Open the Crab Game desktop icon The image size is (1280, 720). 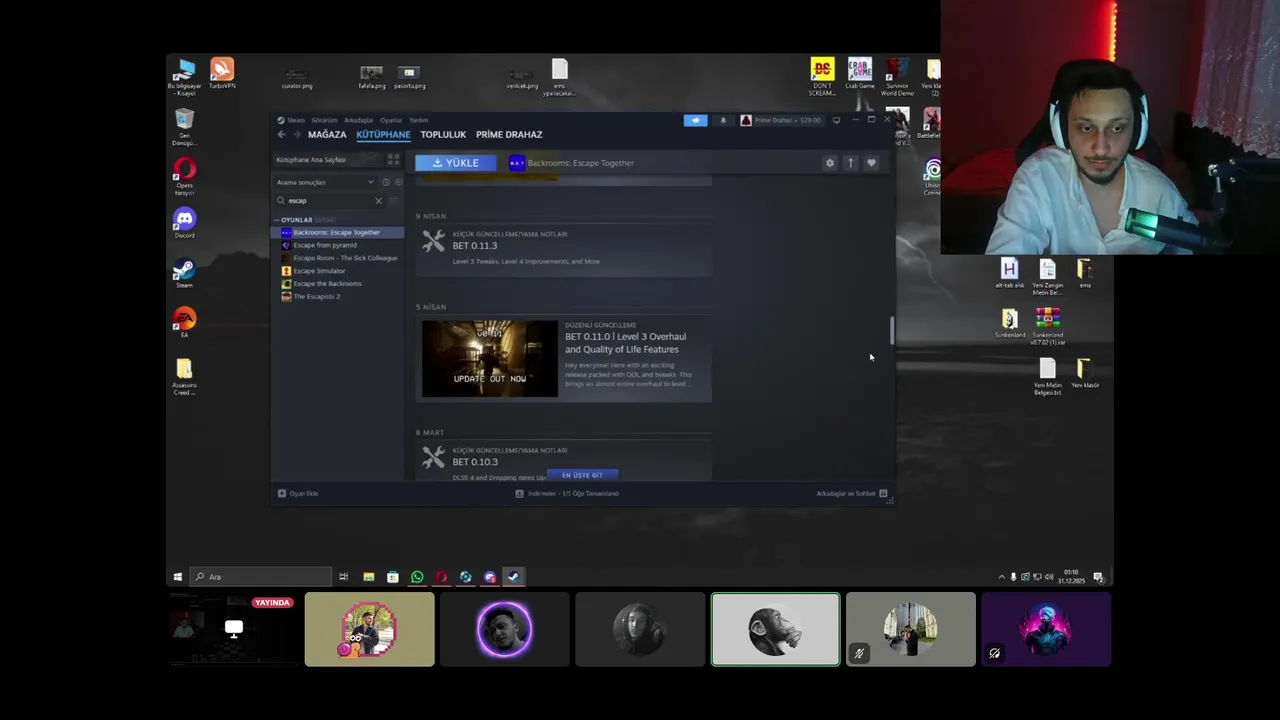[859, 73]
